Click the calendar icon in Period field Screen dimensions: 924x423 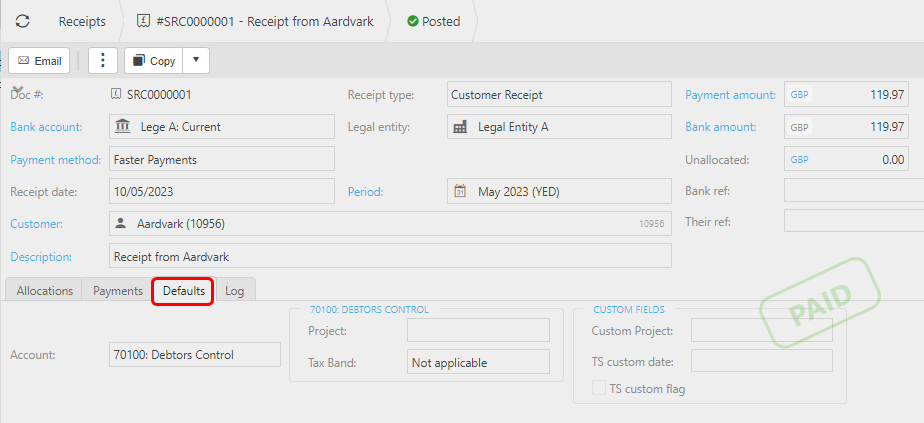[460, 191]
